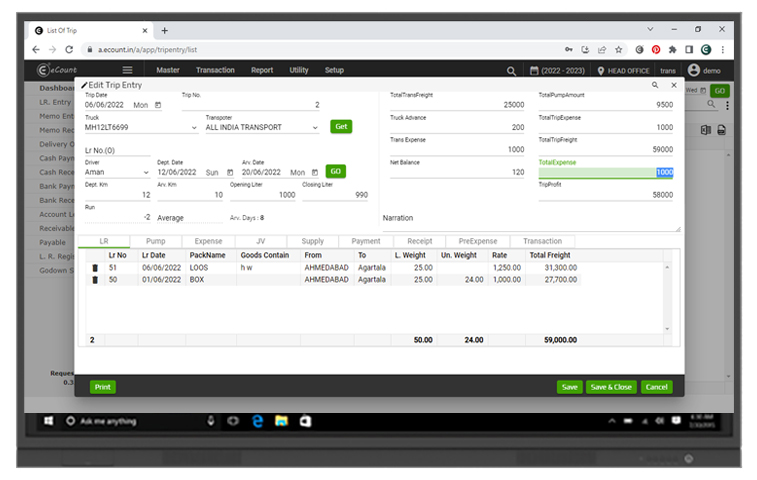Open the Dept. Date calendar picker

click(230, 172)
